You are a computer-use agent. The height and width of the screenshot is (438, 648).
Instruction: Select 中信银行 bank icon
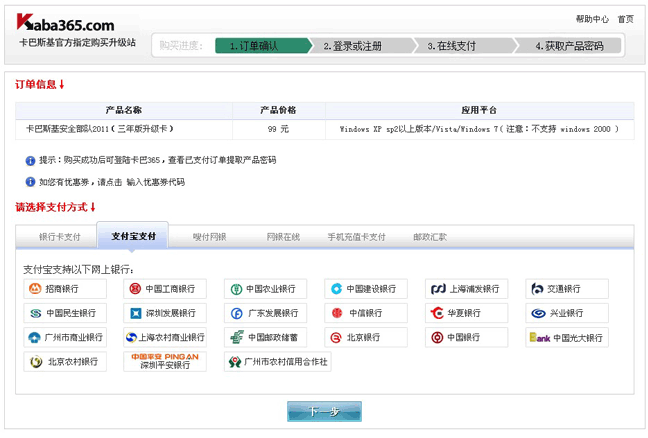coord(366,313)
